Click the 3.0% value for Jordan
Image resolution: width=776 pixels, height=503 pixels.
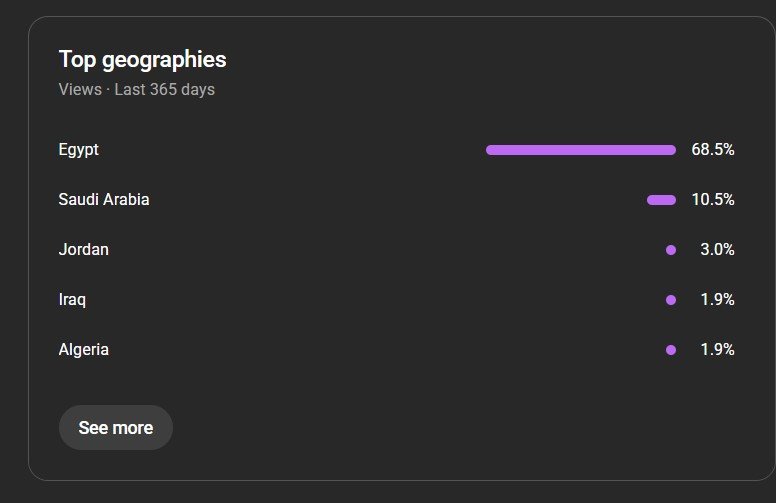coord(717,250)
